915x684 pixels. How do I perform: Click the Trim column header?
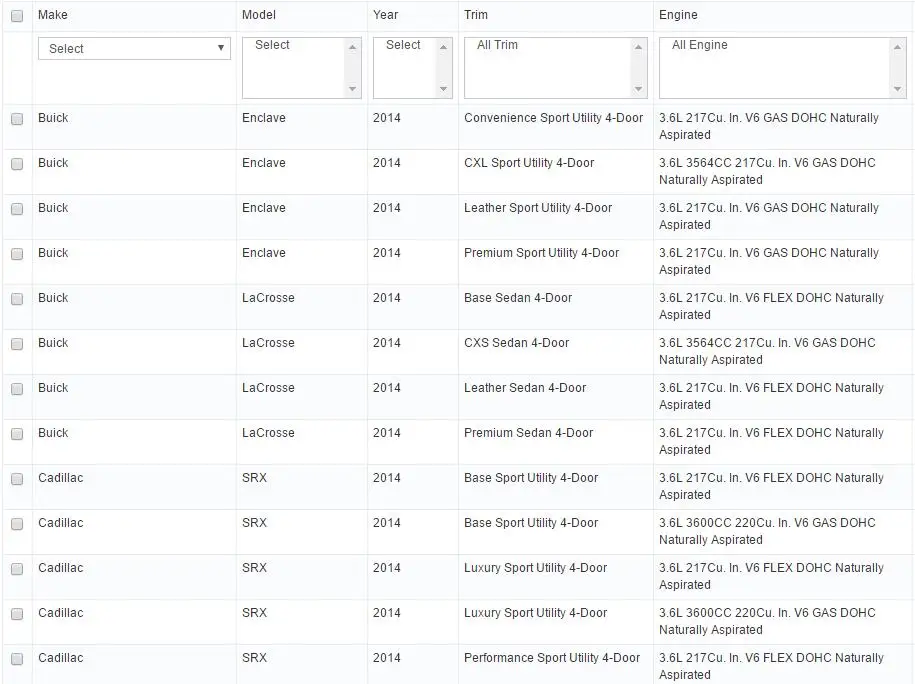476,15
